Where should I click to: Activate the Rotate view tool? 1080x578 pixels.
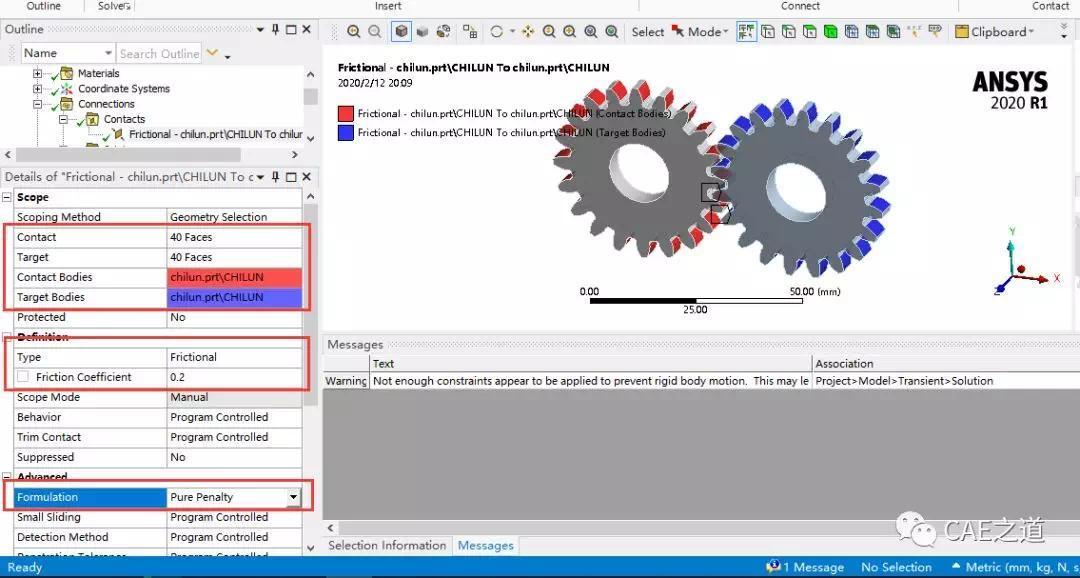click(x=496, y=31)
